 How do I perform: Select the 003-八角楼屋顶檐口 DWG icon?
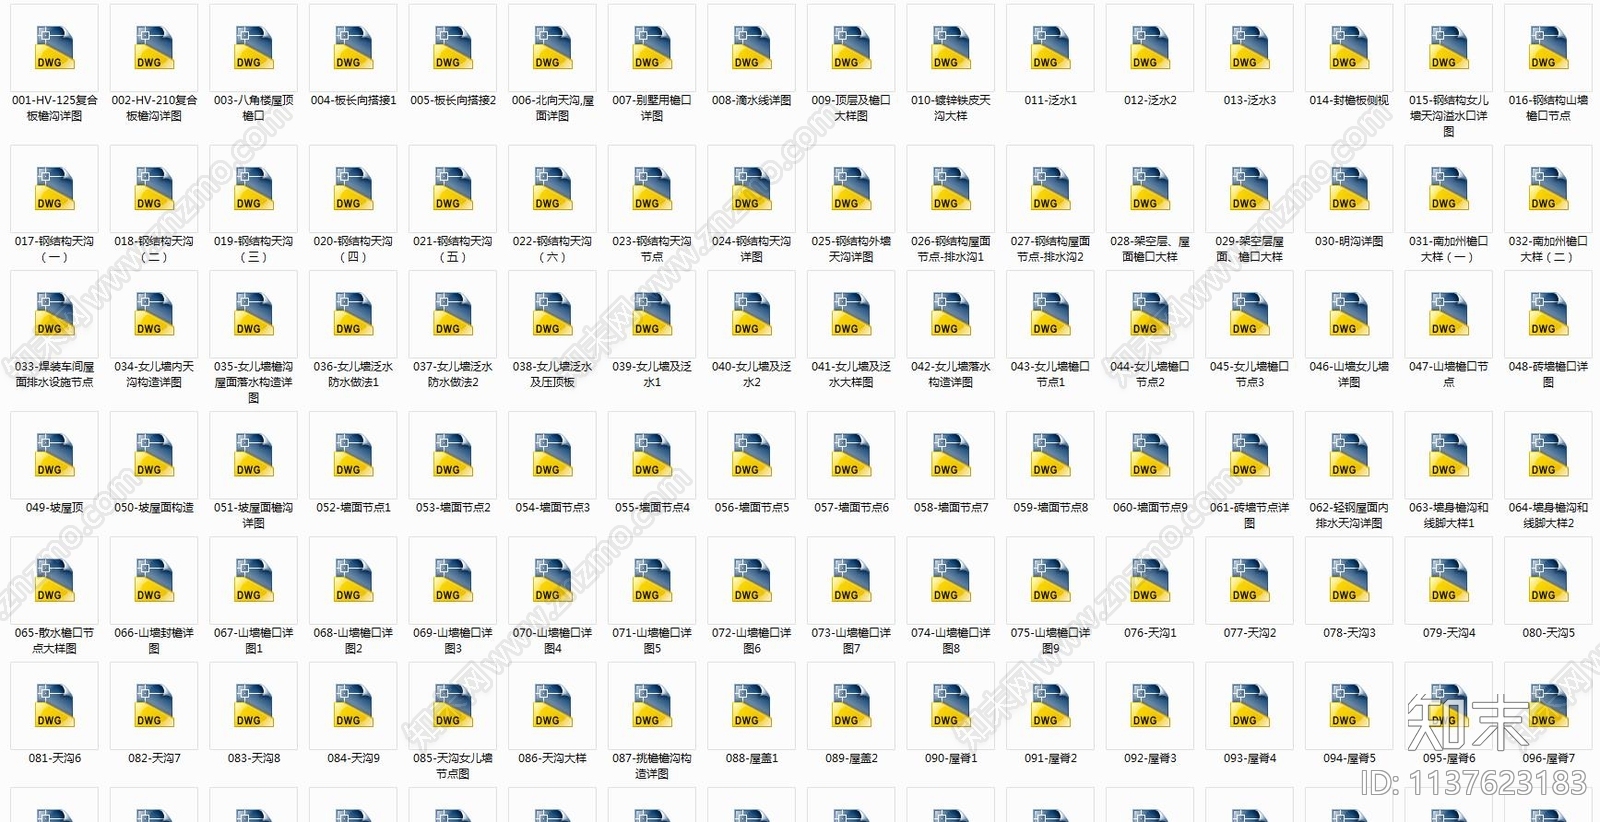pos(253,48)
